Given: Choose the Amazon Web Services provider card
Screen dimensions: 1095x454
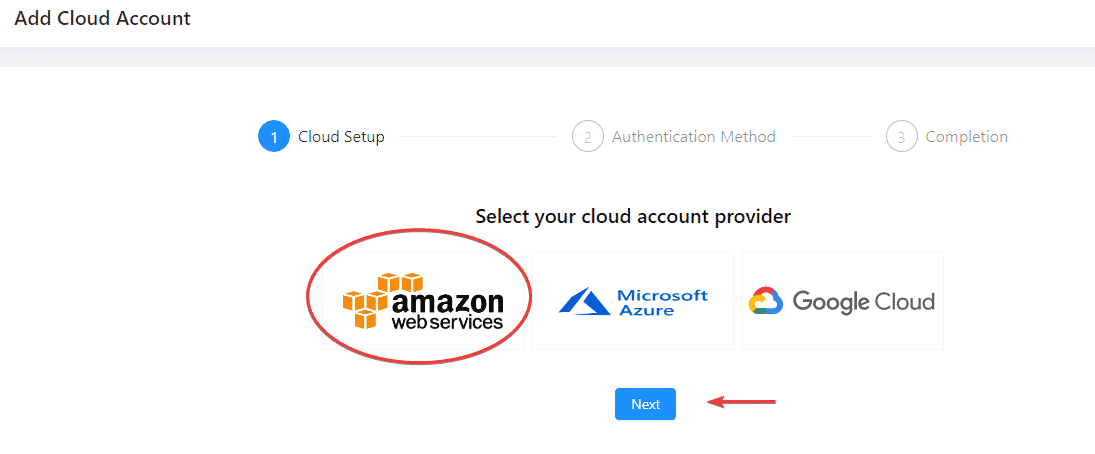Looking at the screenshot, I should click(422, 301).
